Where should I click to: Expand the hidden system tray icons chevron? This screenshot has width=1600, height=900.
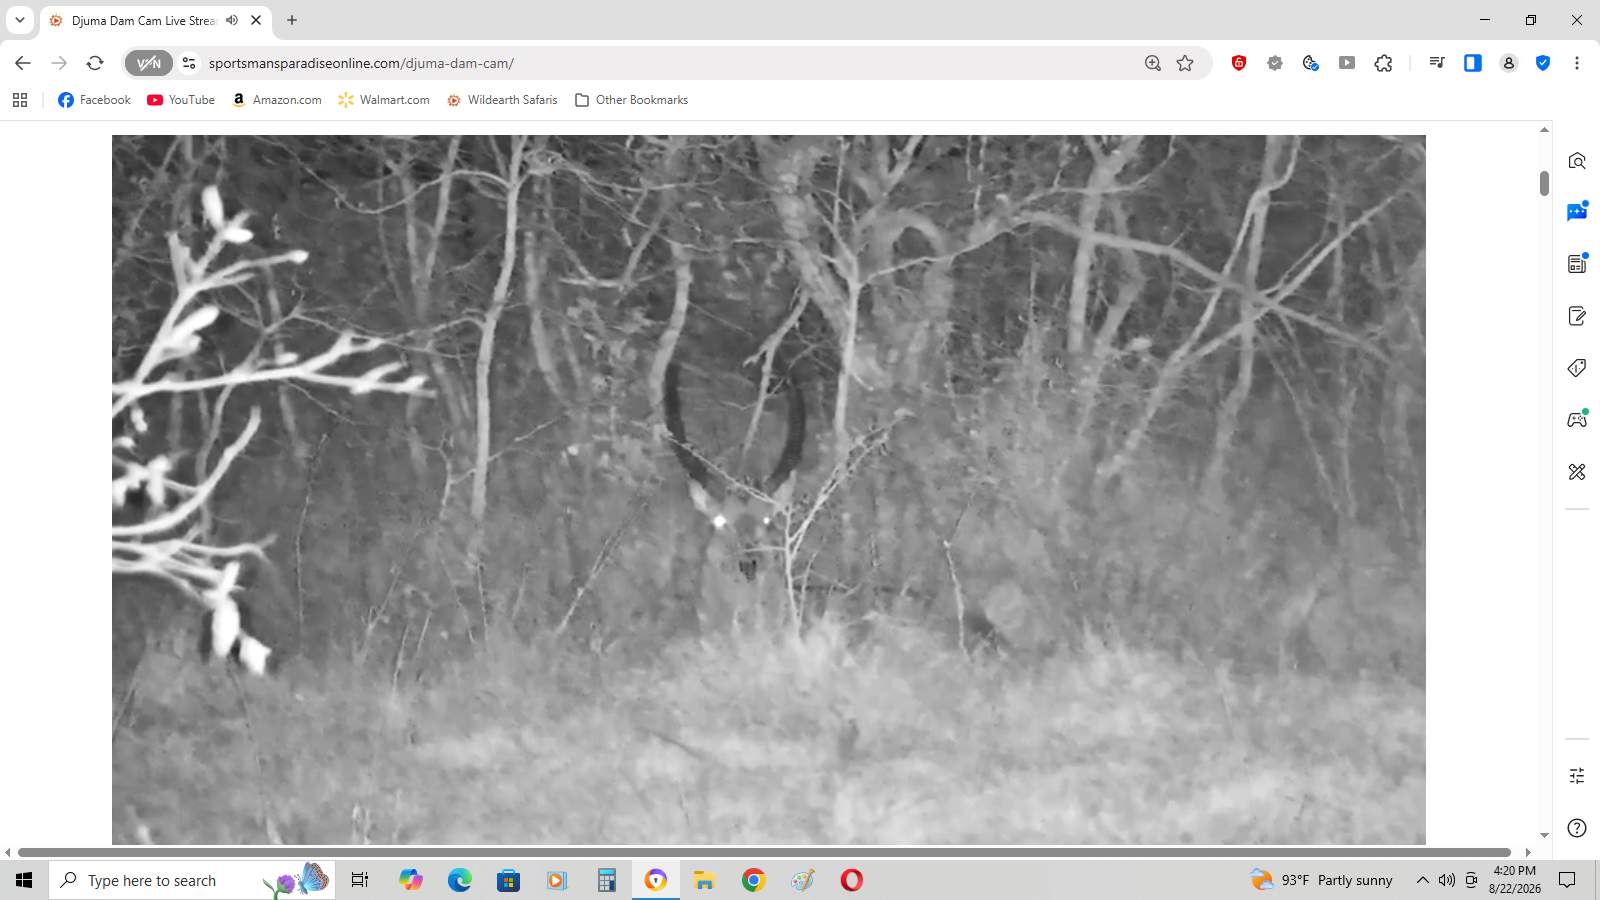point(1422,880)
